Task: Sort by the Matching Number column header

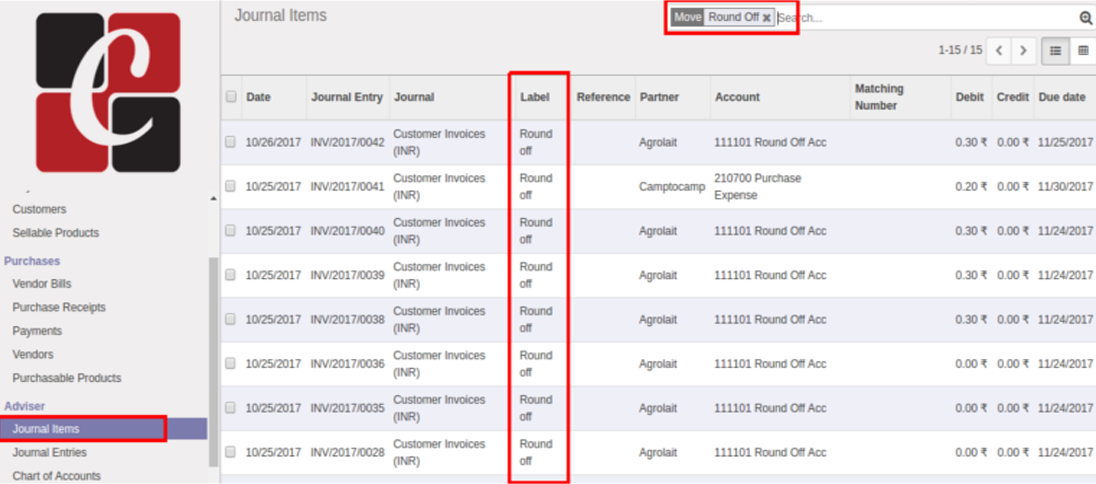Action: pos(879,97)
